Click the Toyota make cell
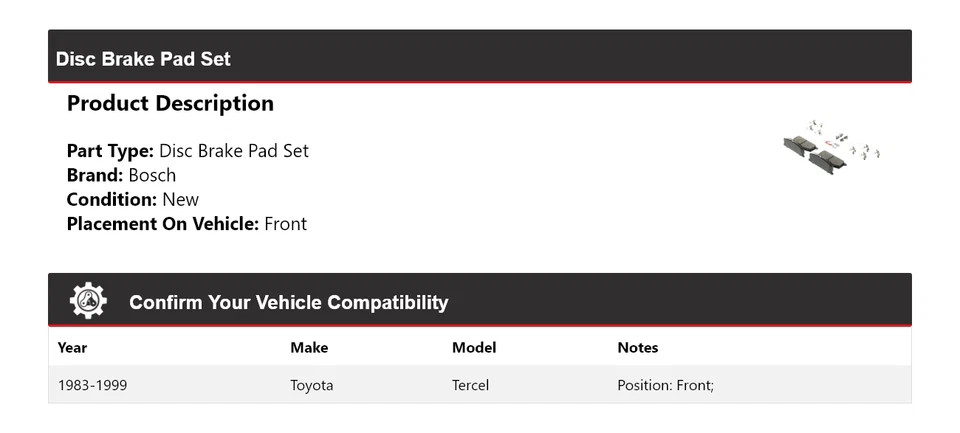 pyautogui.click(x=312, y=385)
